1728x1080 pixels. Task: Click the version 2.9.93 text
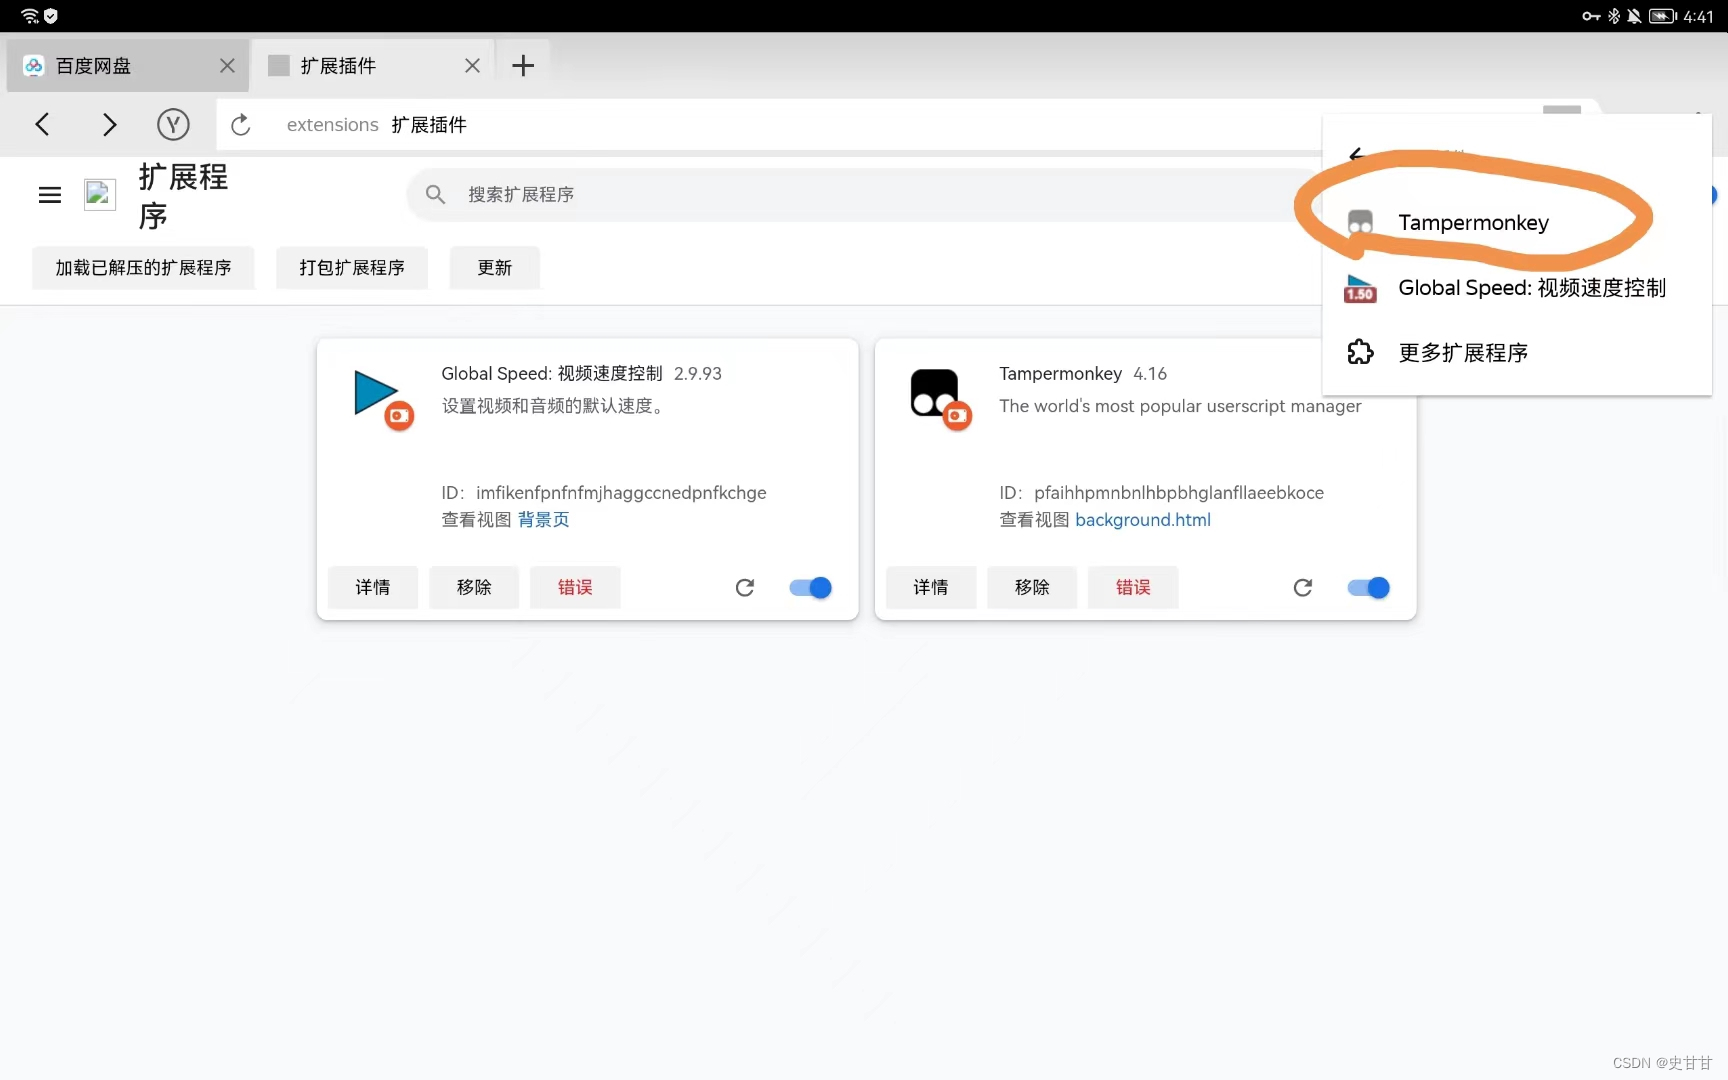(697, 374)
